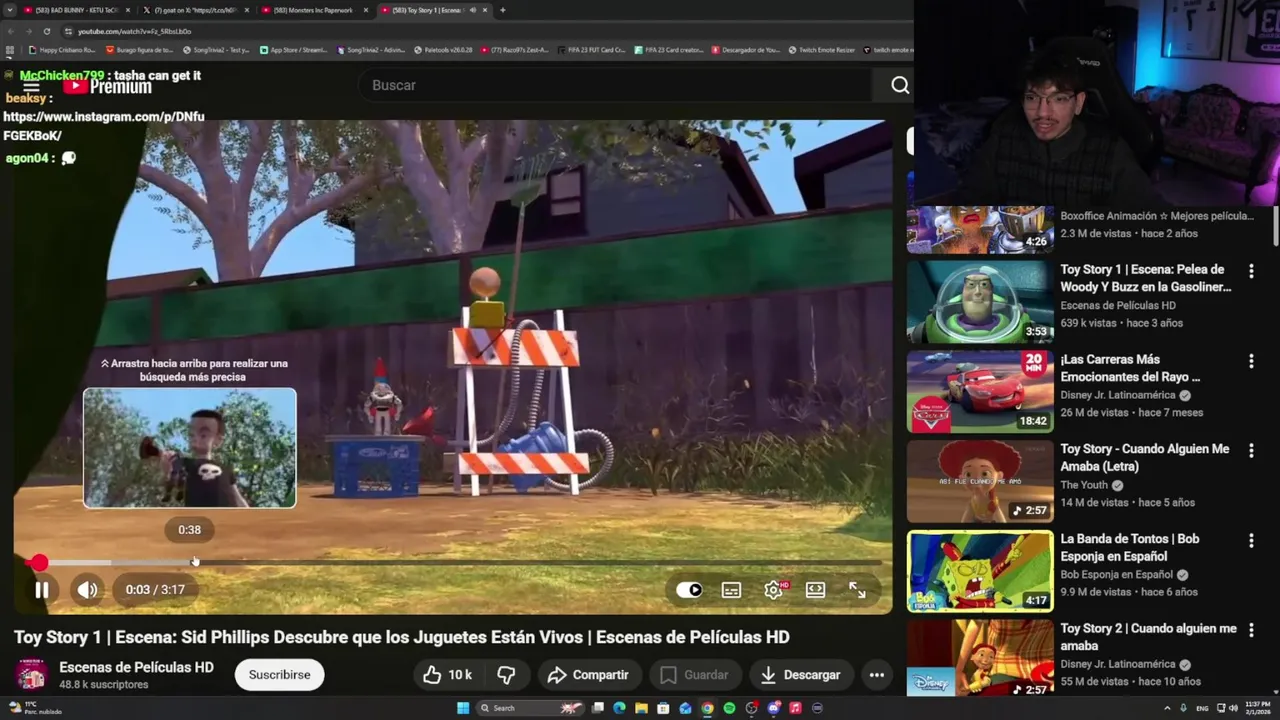Viewport: 1280px width, 720px height.
Task: Open the Twitch Emote Resizer bookmark
Action: 822,49
